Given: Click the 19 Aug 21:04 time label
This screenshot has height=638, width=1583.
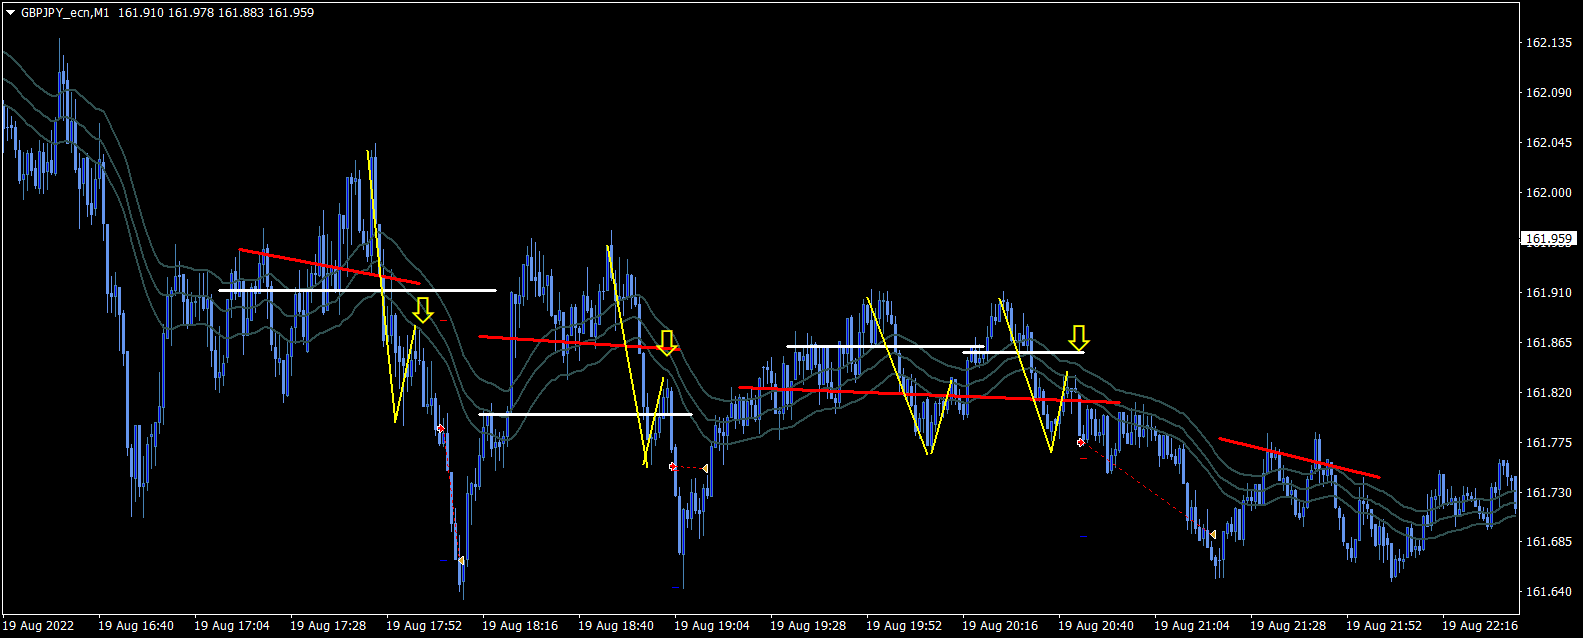Looking at the screenshot, I should [x=1192, y=626].
